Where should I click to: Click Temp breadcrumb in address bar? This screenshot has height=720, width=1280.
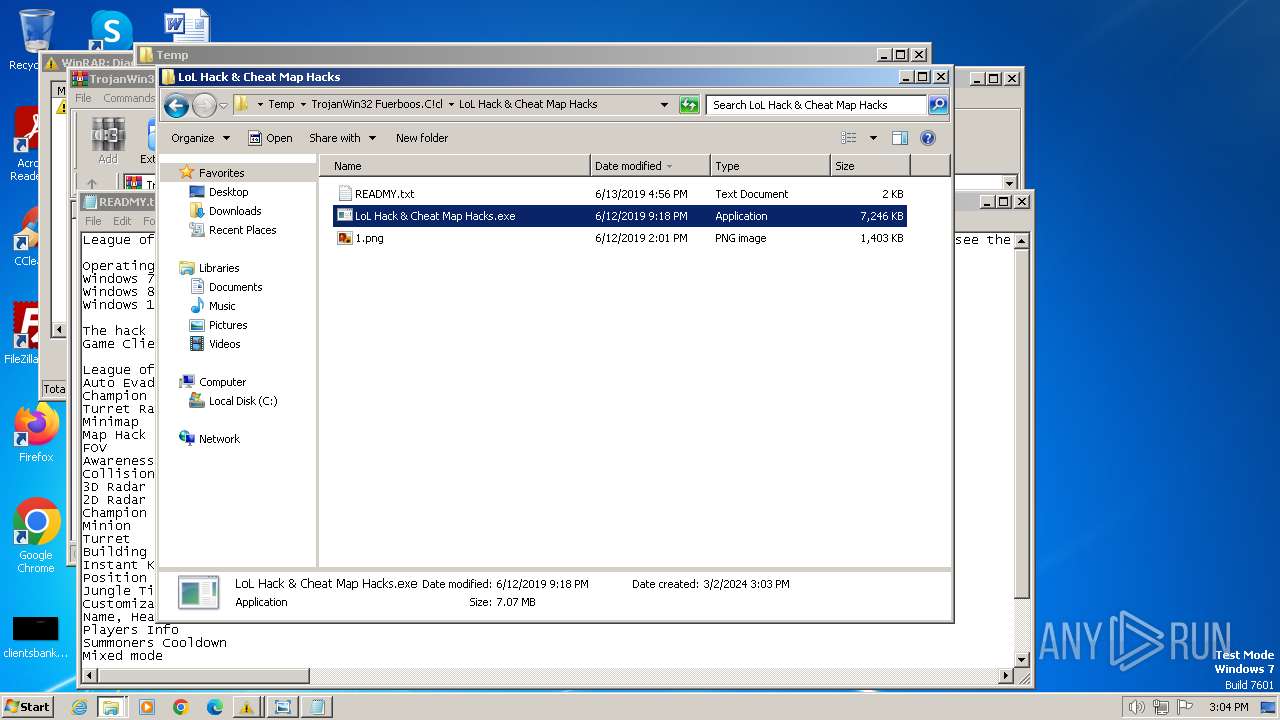(281, 104)
